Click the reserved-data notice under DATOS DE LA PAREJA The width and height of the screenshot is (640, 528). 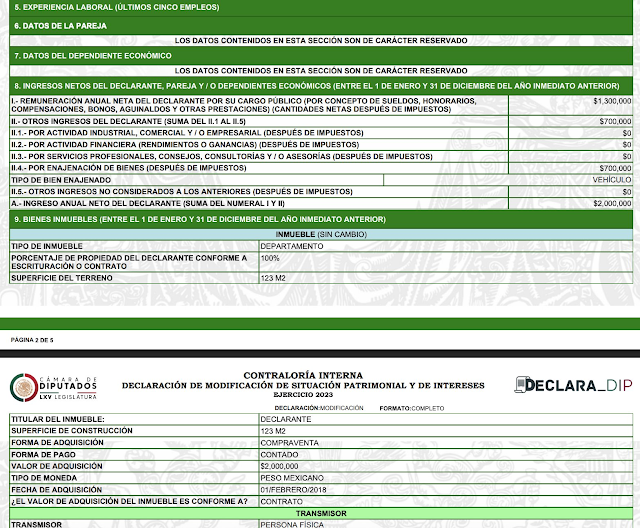click(x=321, y=41)
